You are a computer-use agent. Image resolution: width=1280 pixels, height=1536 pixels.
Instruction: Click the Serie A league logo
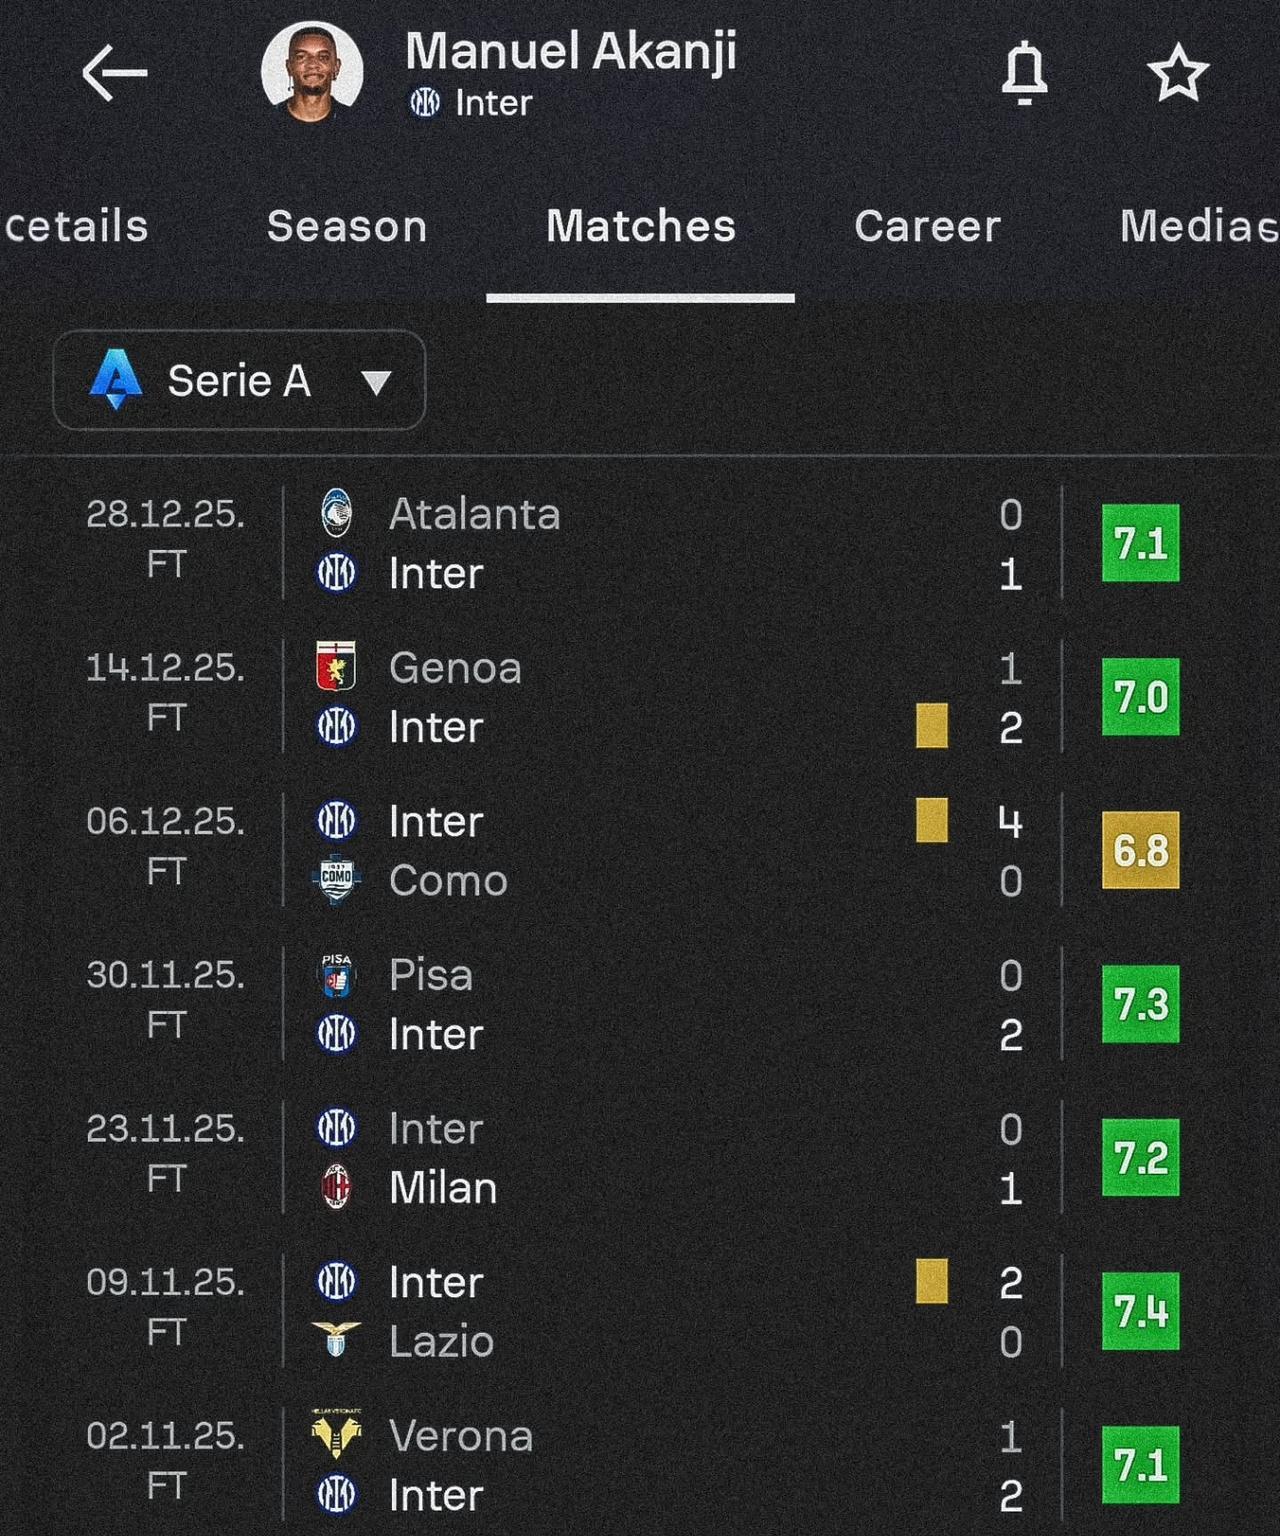click(x=116, y=380)
